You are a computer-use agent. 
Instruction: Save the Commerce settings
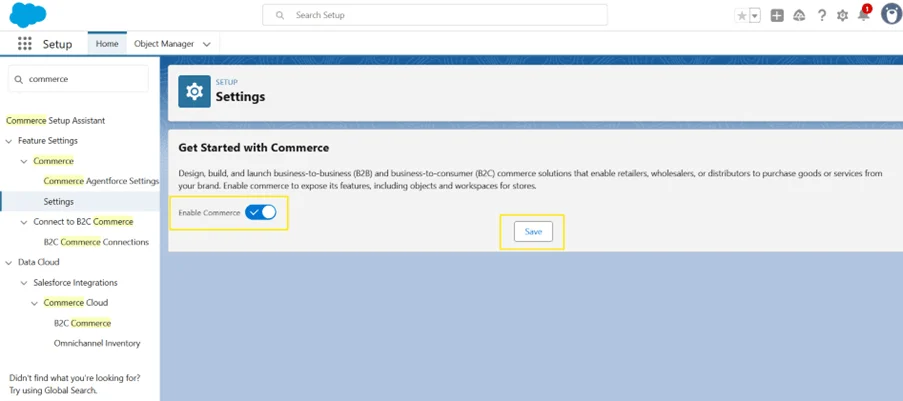tap(533, 232)
